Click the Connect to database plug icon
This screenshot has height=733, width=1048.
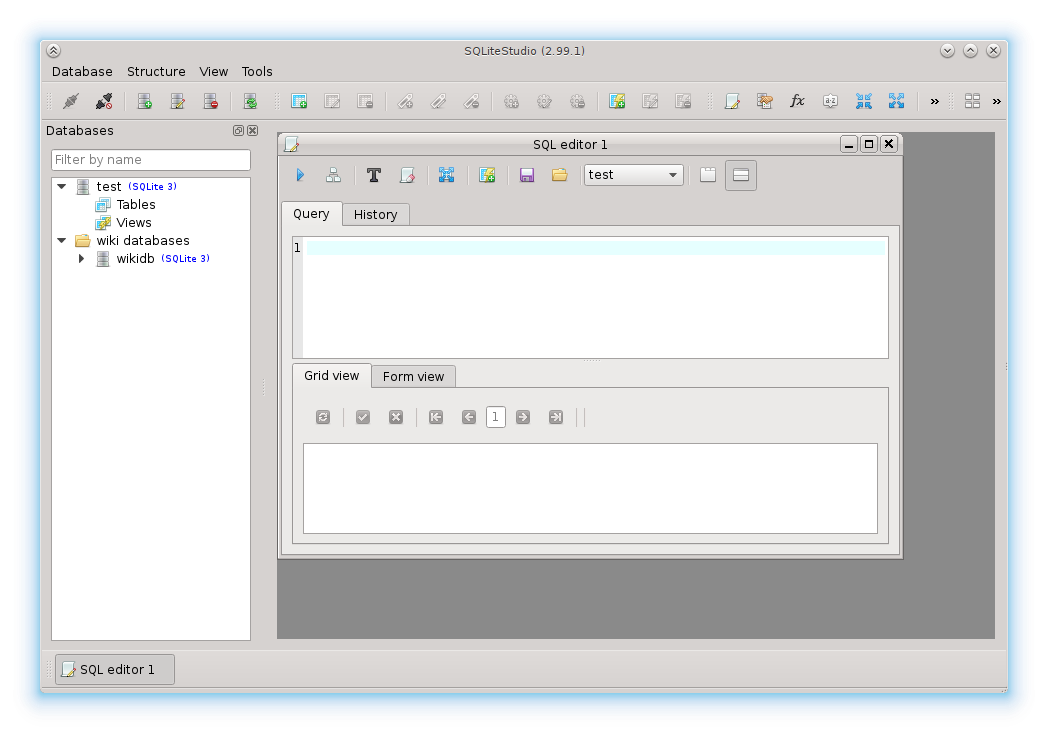click(71, 102)
